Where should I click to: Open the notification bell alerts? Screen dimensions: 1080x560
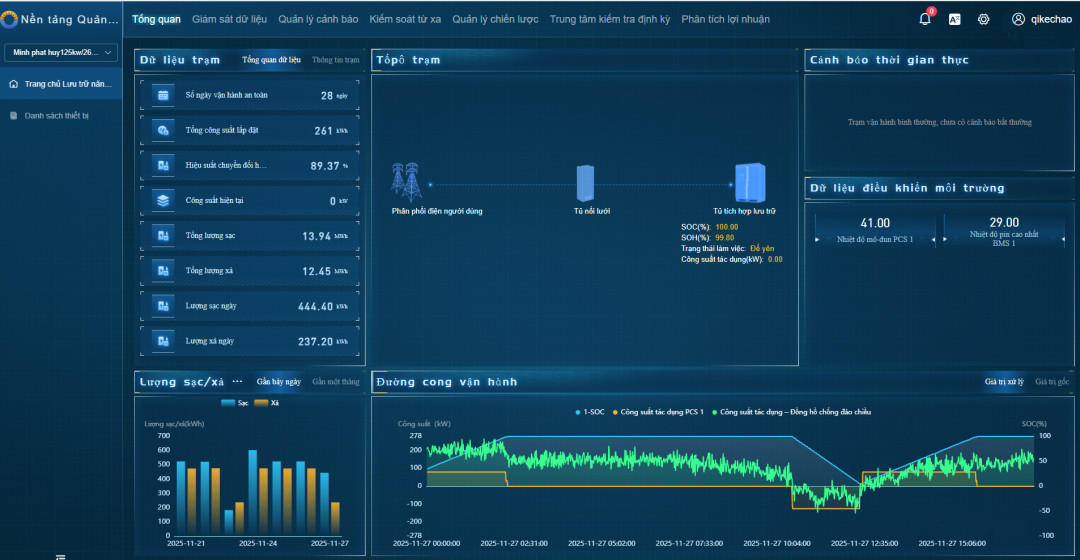(x=925, y=19)
